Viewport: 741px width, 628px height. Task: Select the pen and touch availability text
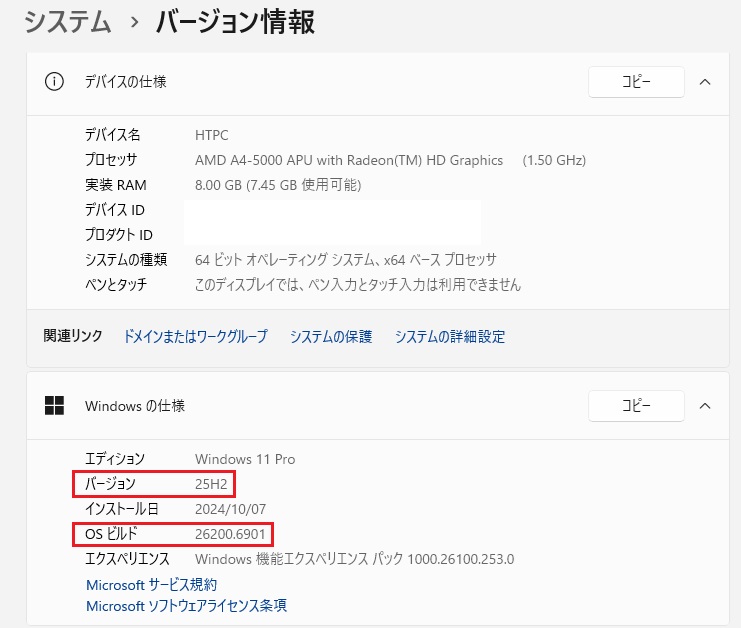(358, 284)
